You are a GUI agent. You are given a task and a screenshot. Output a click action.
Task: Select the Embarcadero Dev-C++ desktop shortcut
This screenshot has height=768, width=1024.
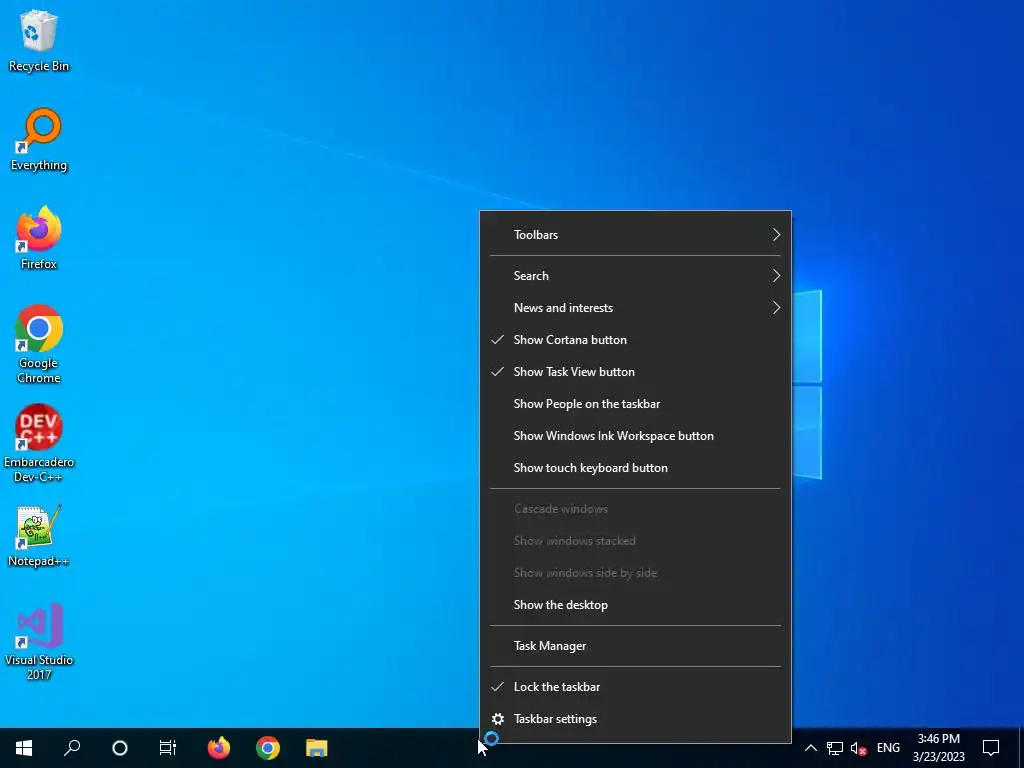click(39, 443)
